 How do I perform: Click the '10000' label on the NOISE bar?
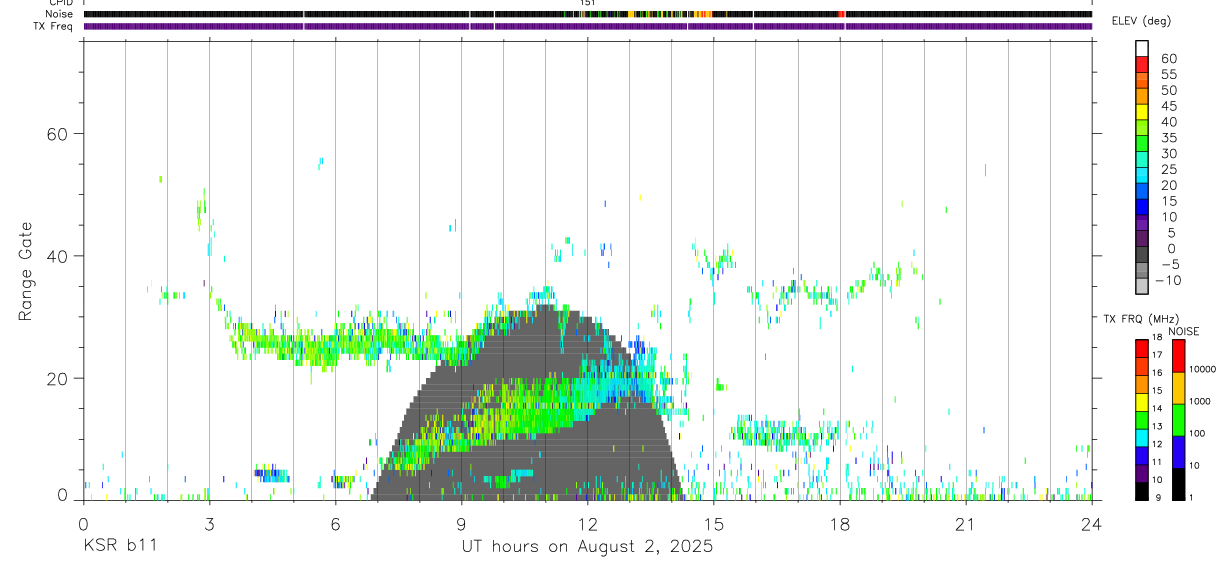click(x=1203, y=369)
